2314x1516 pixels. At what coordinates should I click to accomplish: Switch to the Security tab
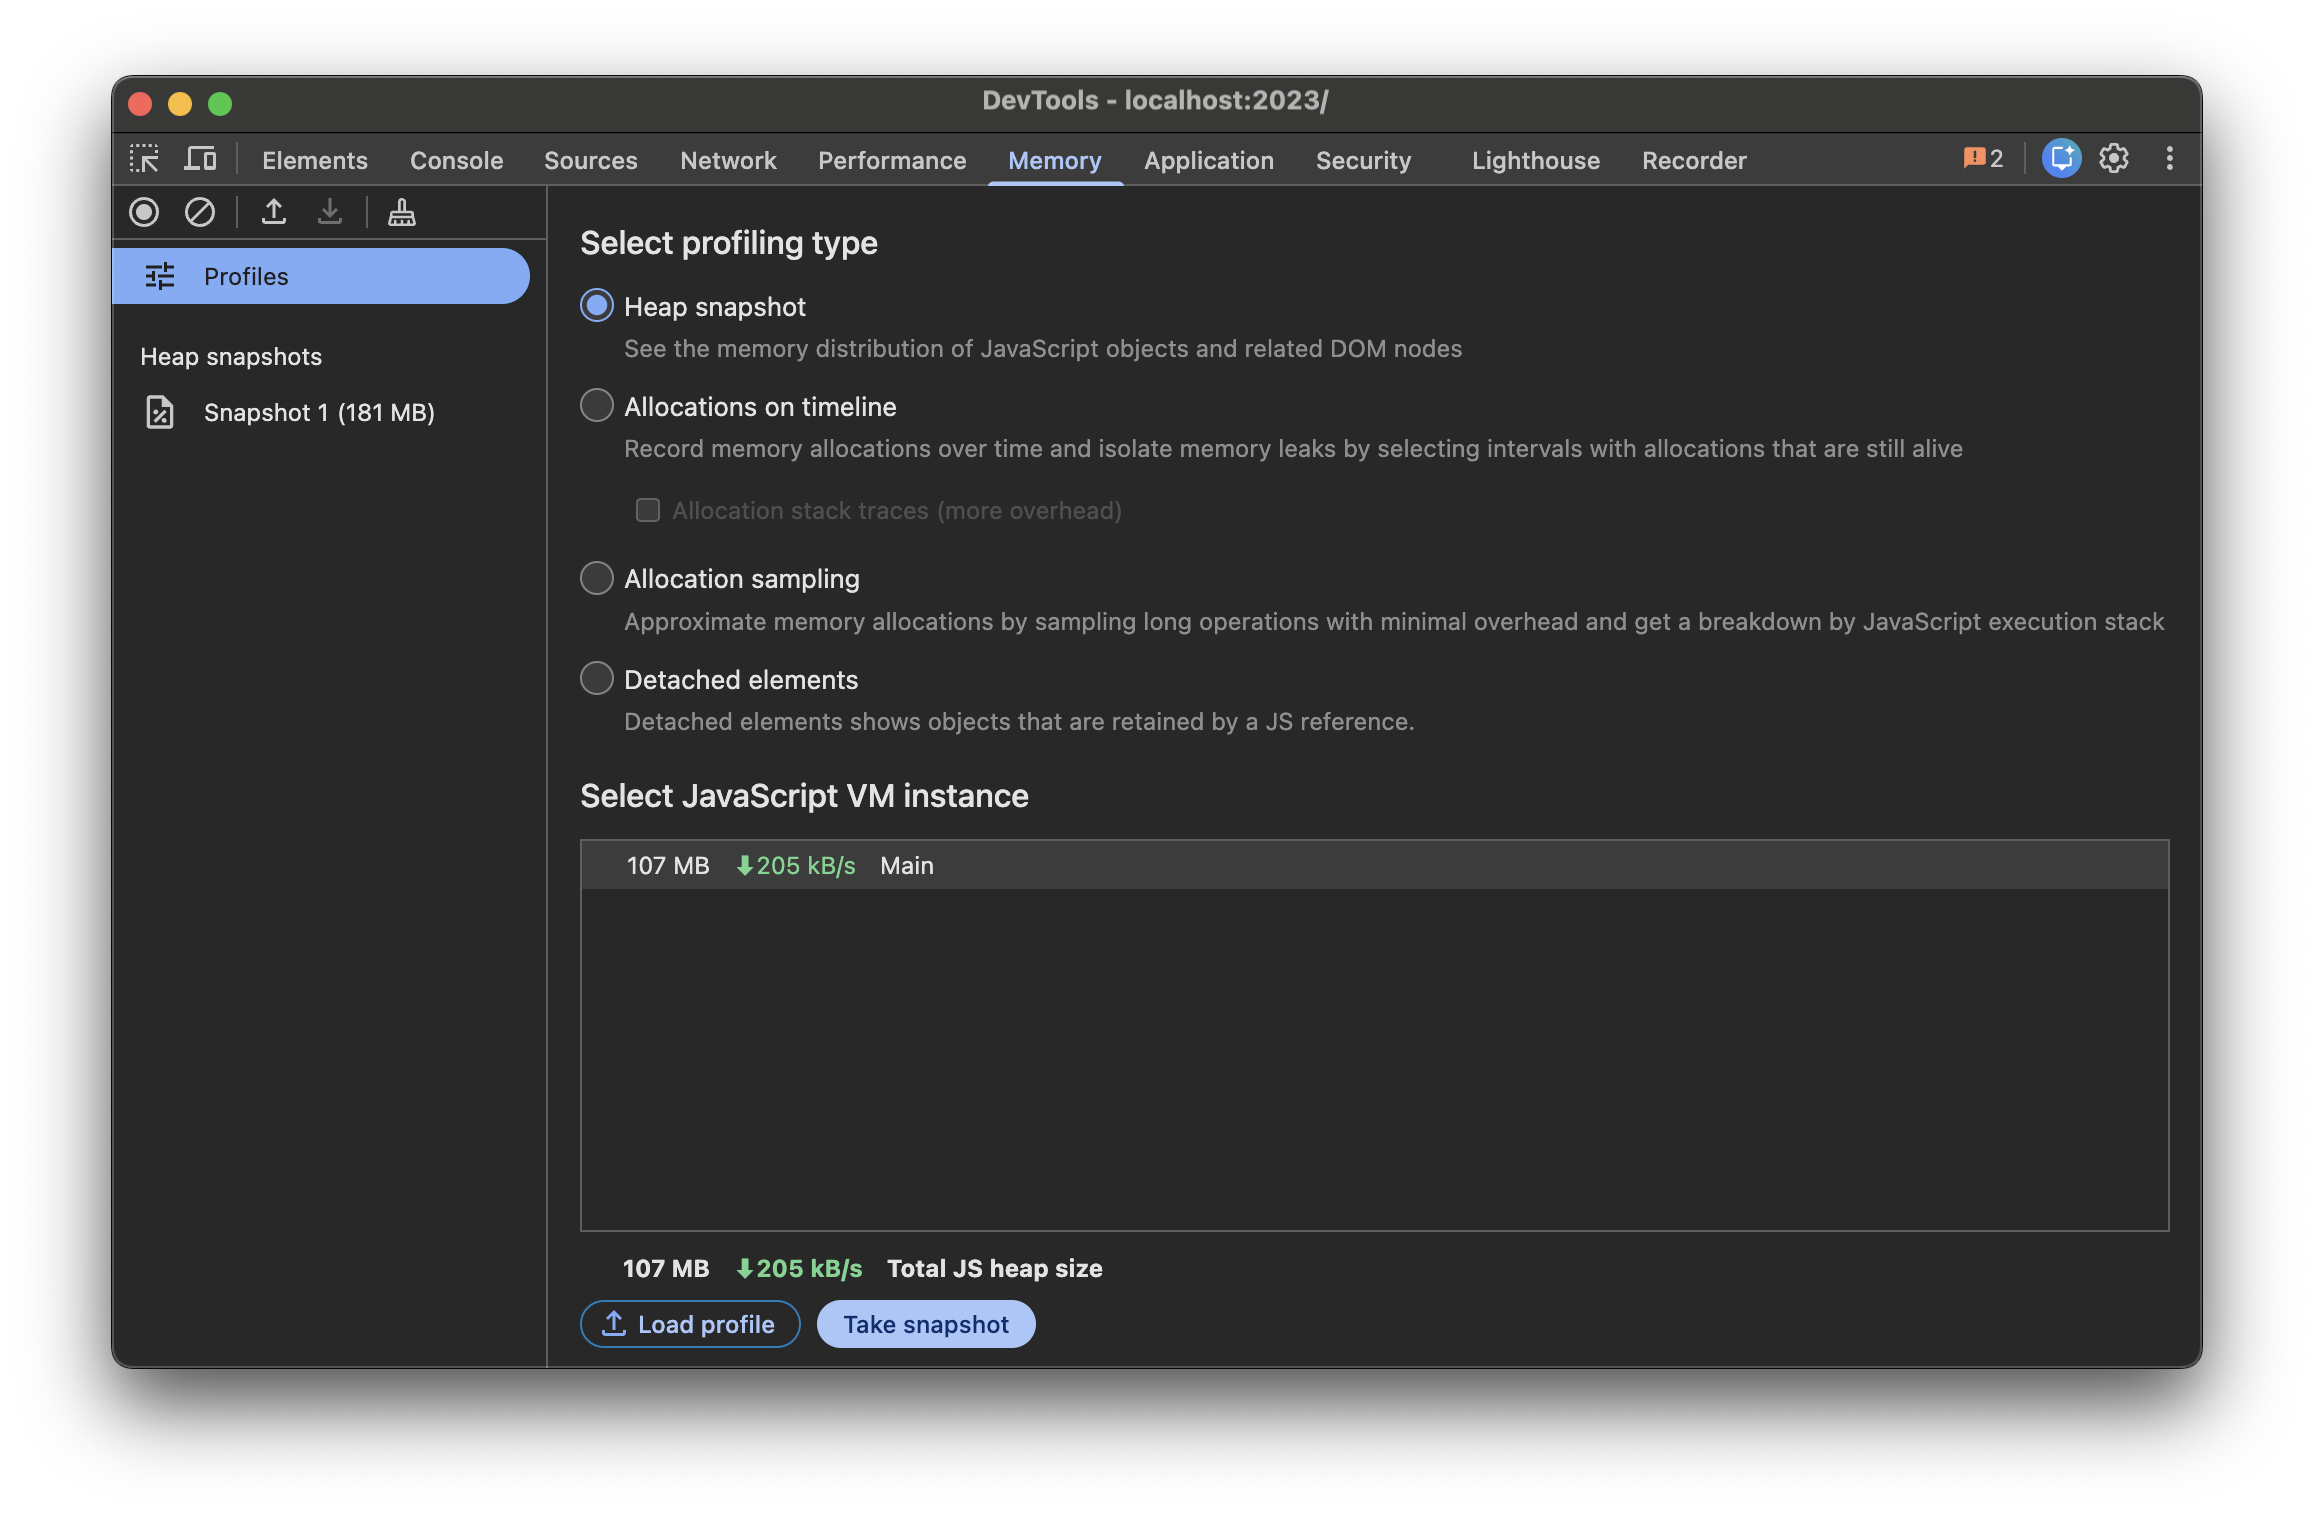1364,160
